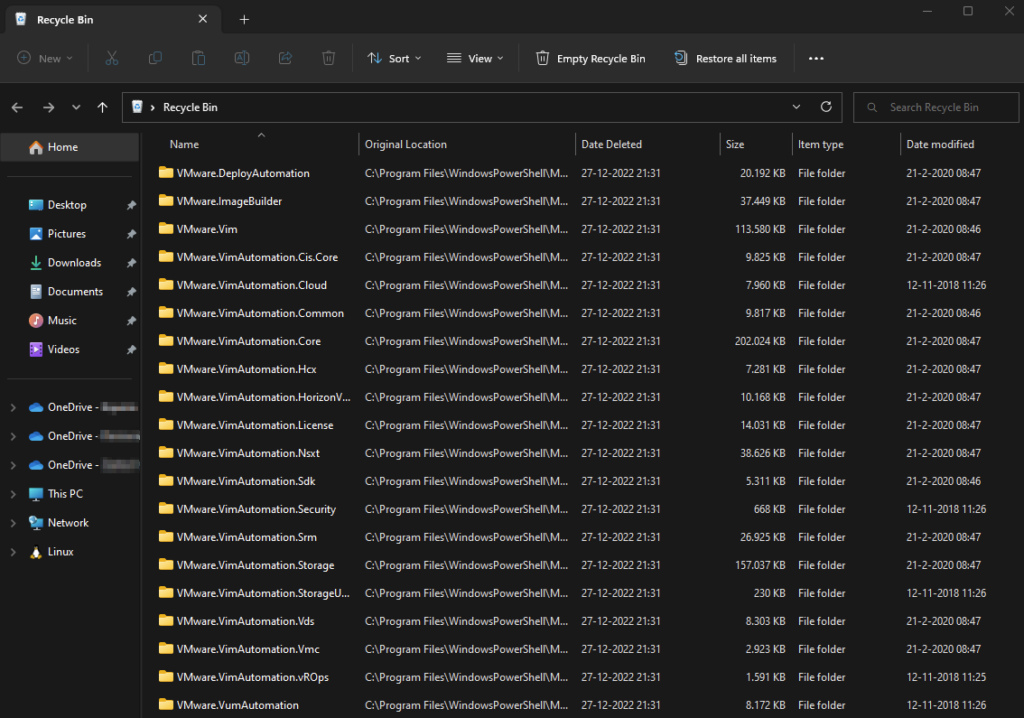Go back using the back arrow
This screenshot has width=1024, height=718.
pyautogui.click(x=16, y=107)
